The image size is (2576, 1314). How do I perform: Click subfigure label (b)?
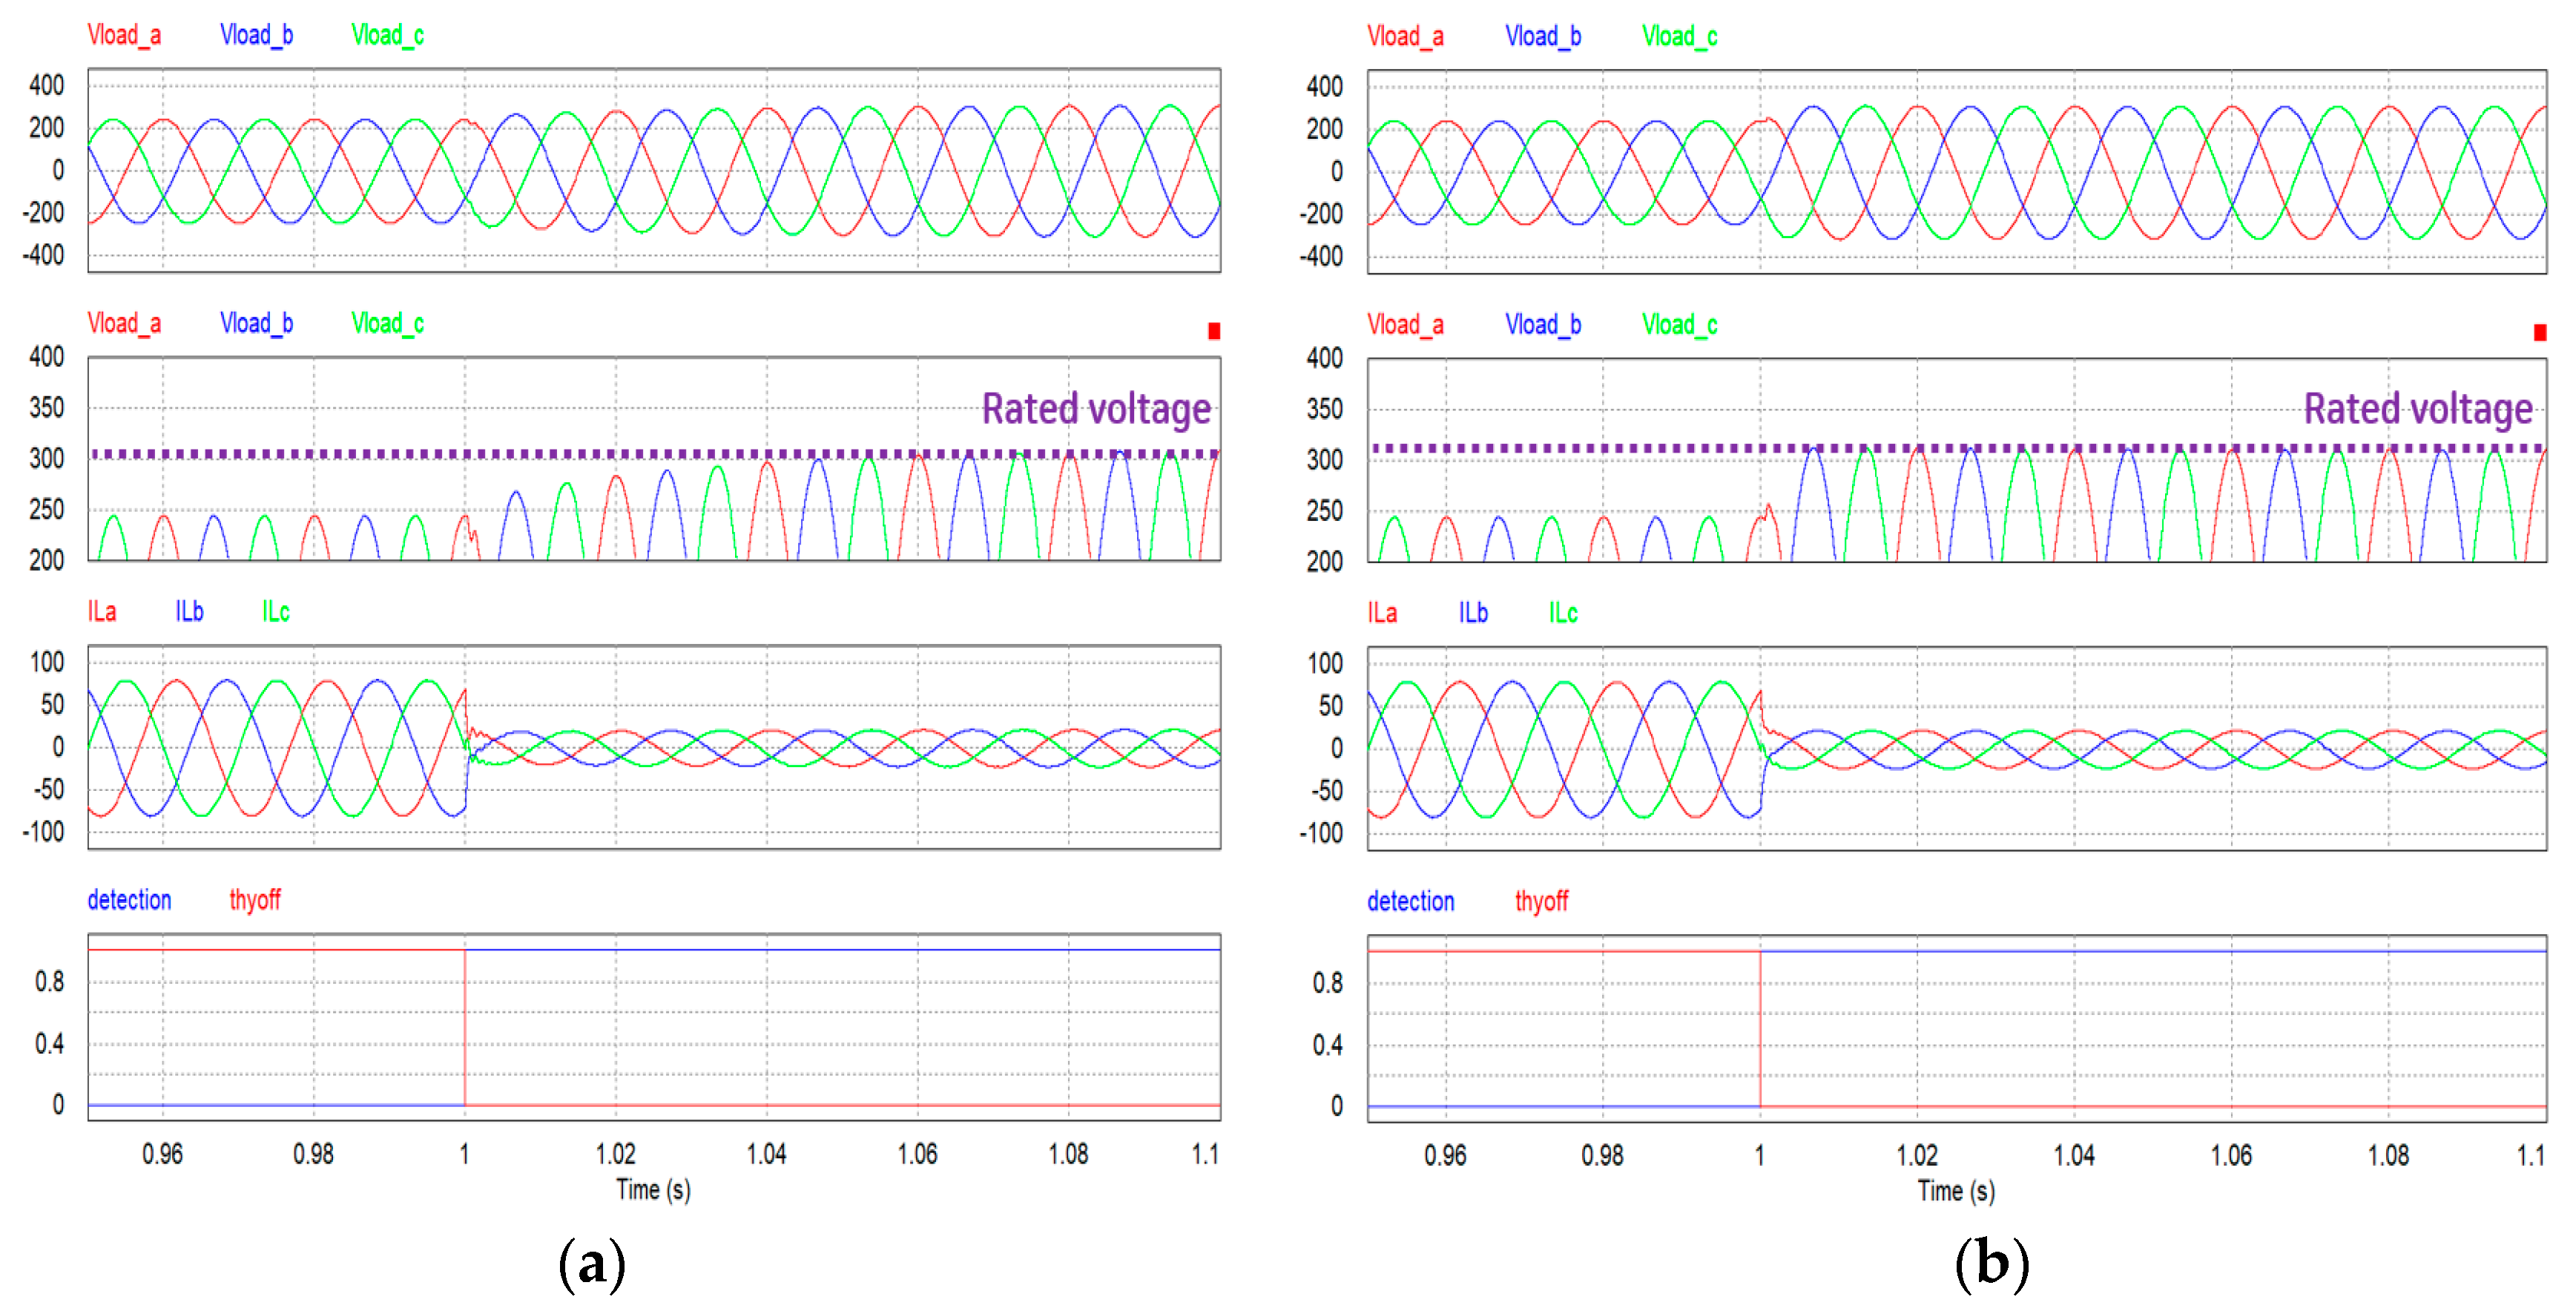(x=1991, y=1264)
